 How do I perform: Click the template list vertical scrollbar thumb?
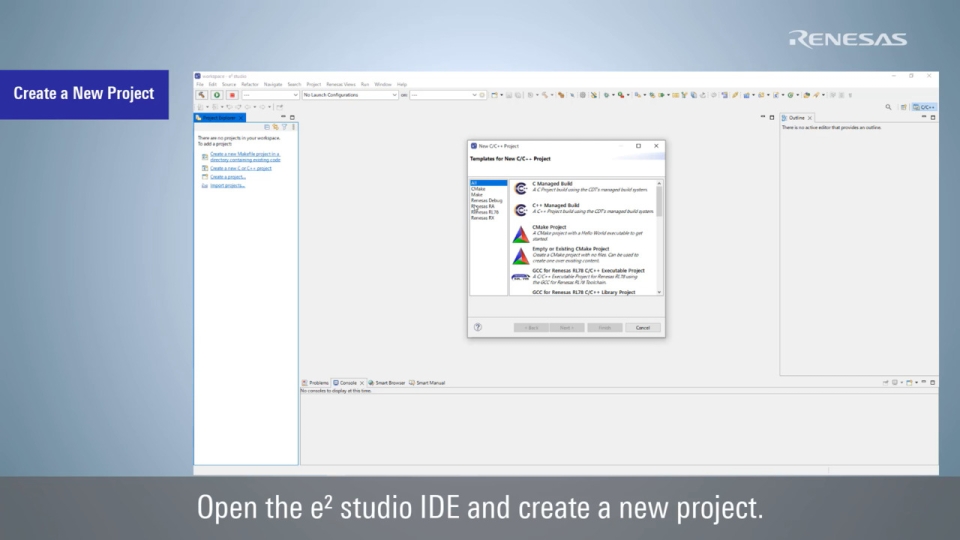pyautogui.click(x=659, y=201)
